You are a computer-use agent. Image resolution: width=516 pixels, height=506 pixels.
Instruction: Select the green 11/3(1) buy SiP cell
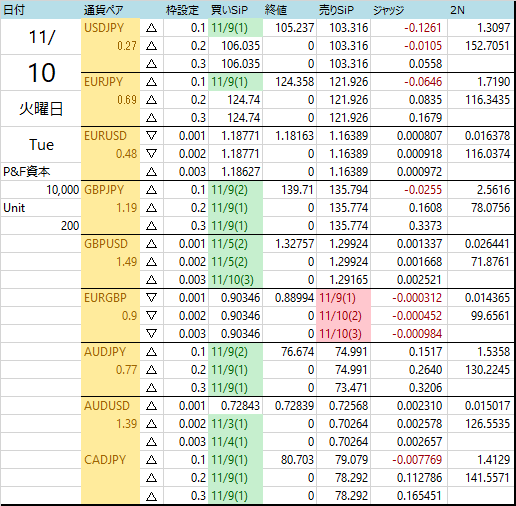[236, 424]
